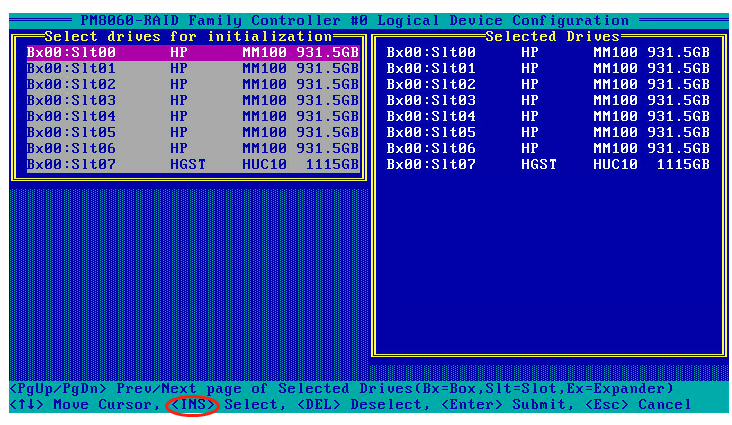Click the PM8060-RAID controller title bar text
This screenshot has width=732, height=425.
click(x=355, y=21)
